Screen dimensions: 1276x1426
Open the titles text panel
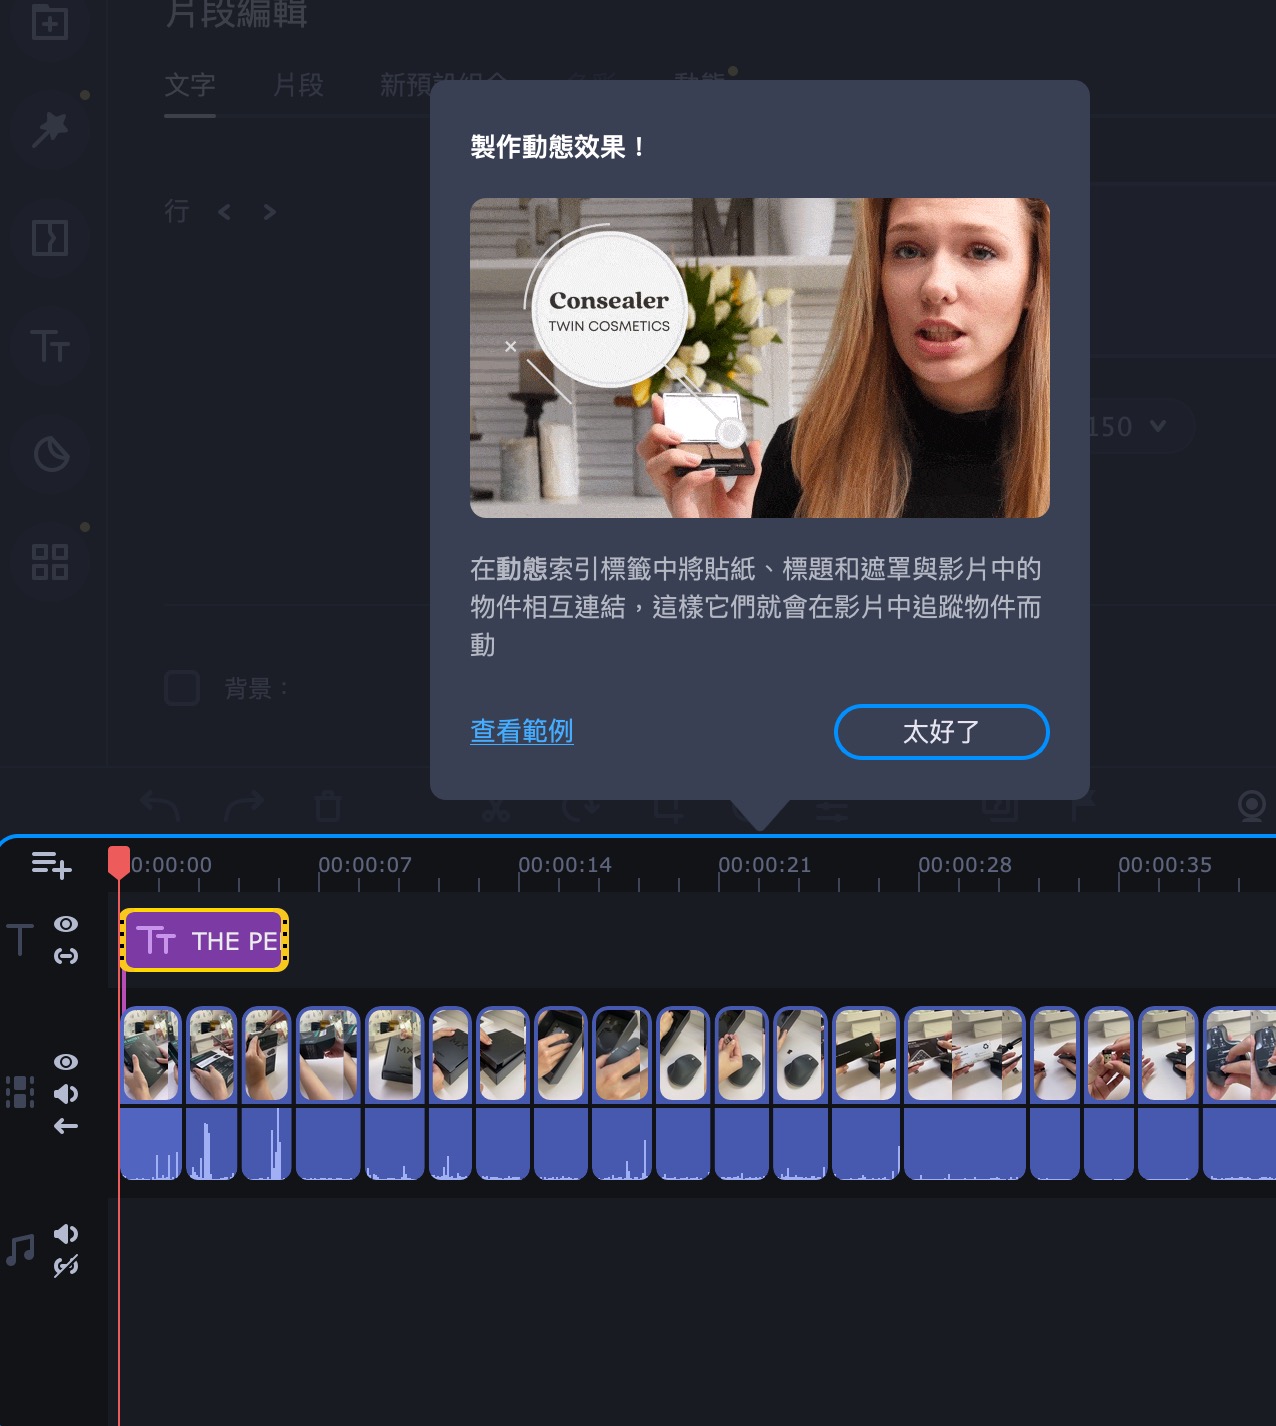pos(50,346)
